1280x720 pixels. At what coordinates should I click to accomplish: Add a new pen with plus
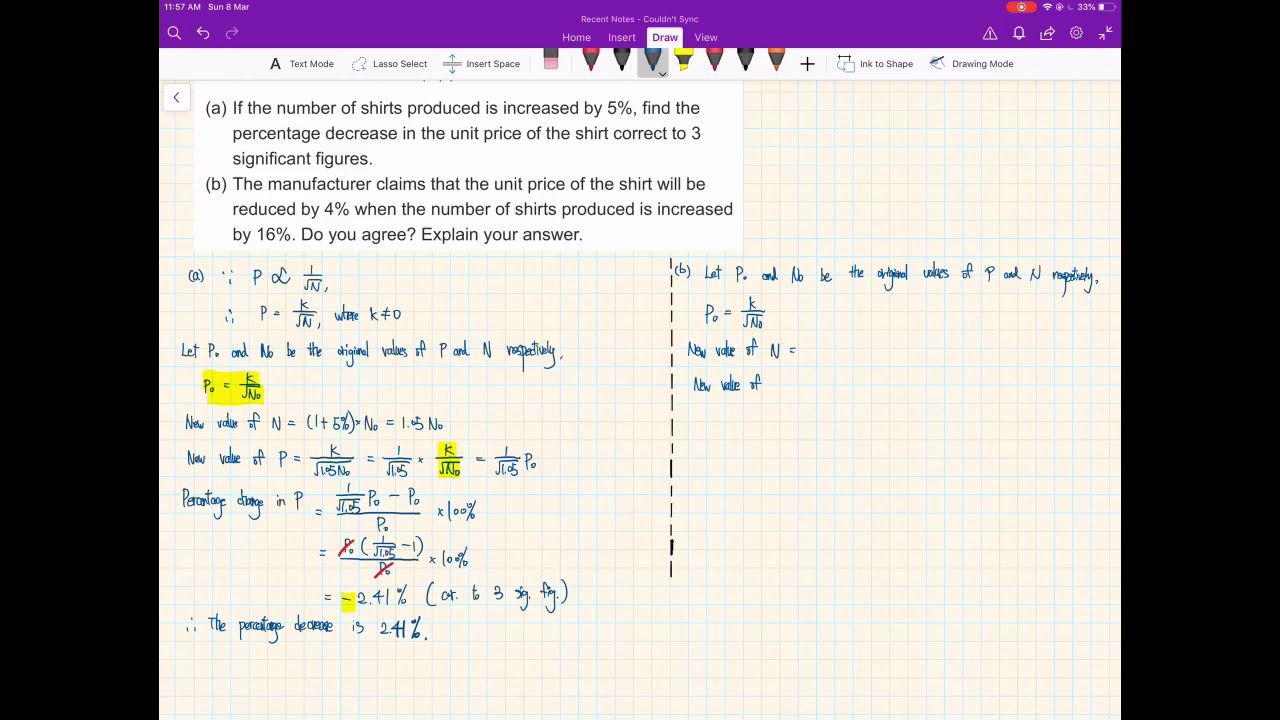[807, 64]
